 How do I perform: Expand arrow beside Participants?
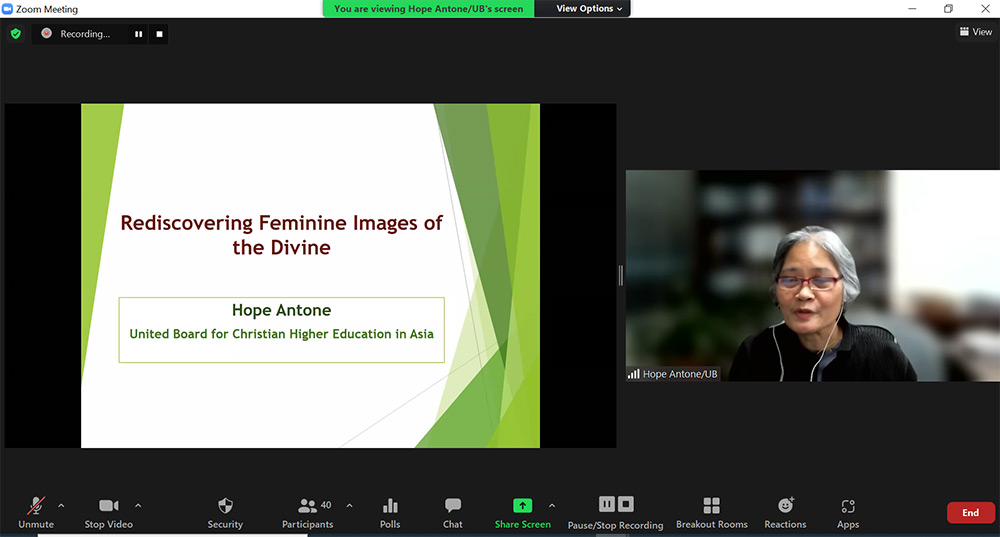point(349,506)
